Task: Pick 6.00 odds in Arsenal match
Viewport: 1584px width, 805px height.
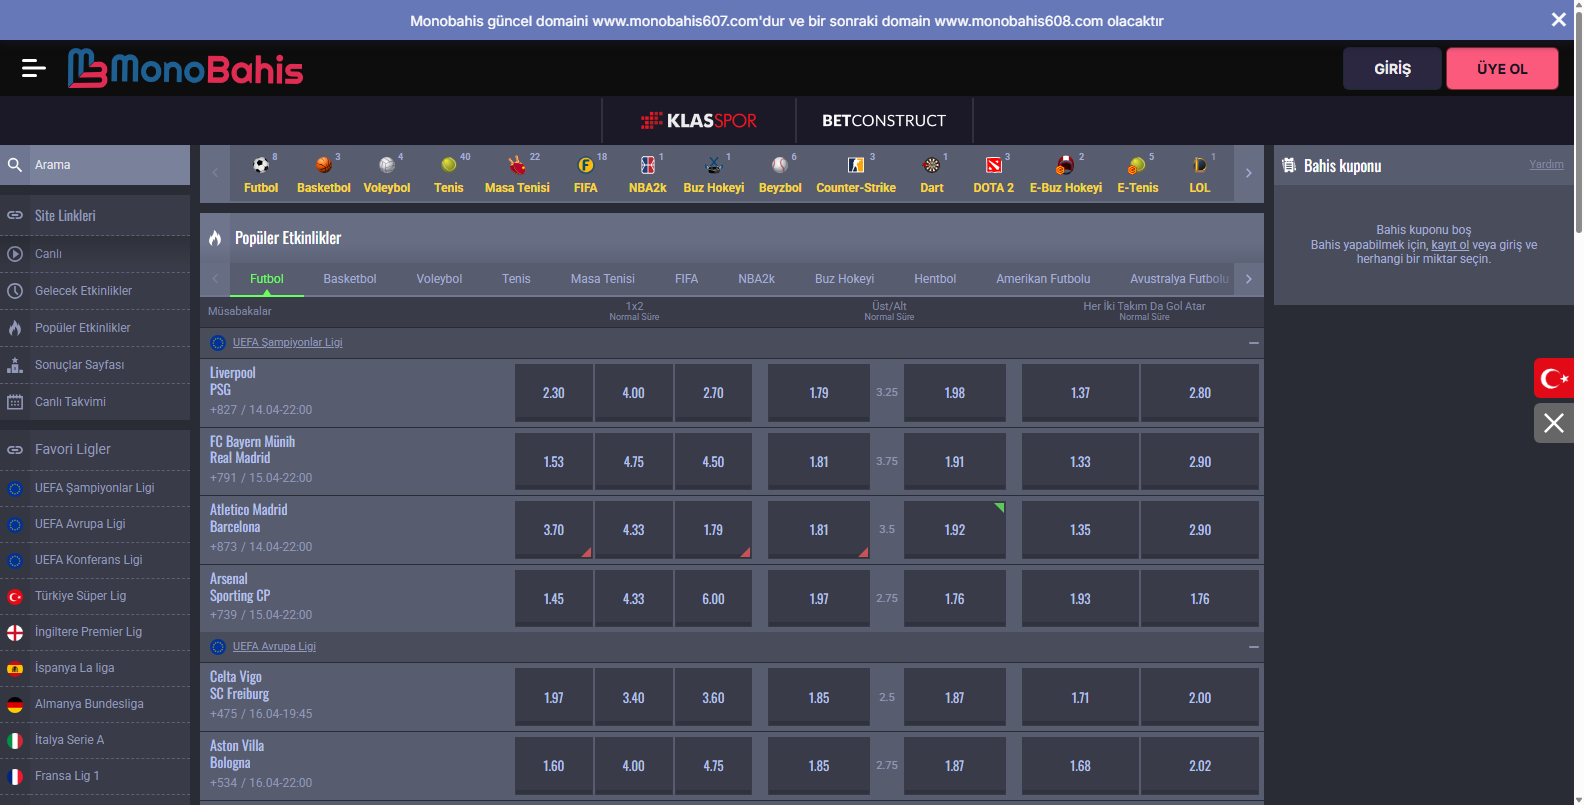Action: tap(713, 599)
